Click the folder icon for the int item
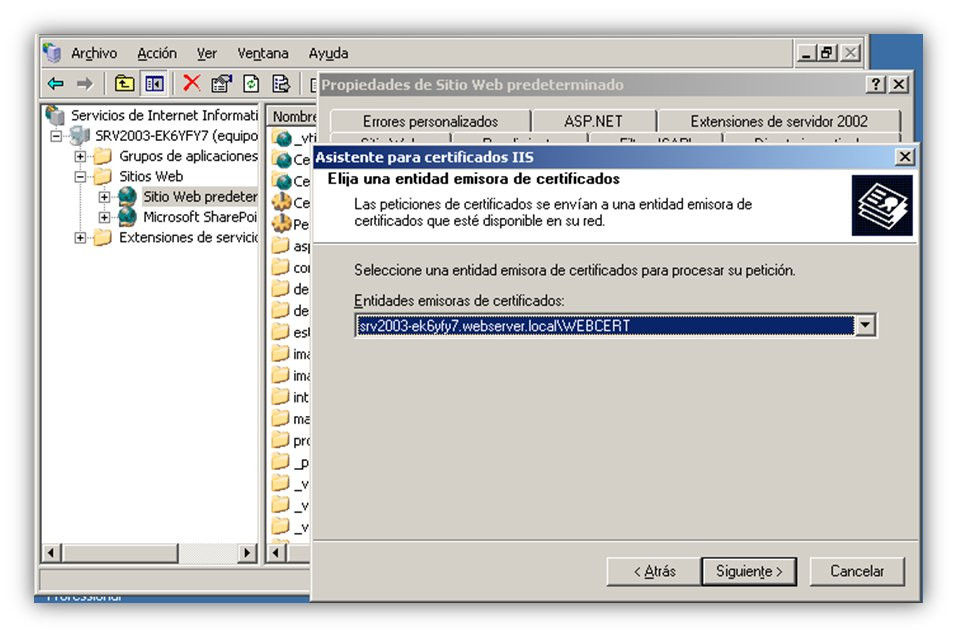This screenshot has height=637, width=957. tap(281, 397)
